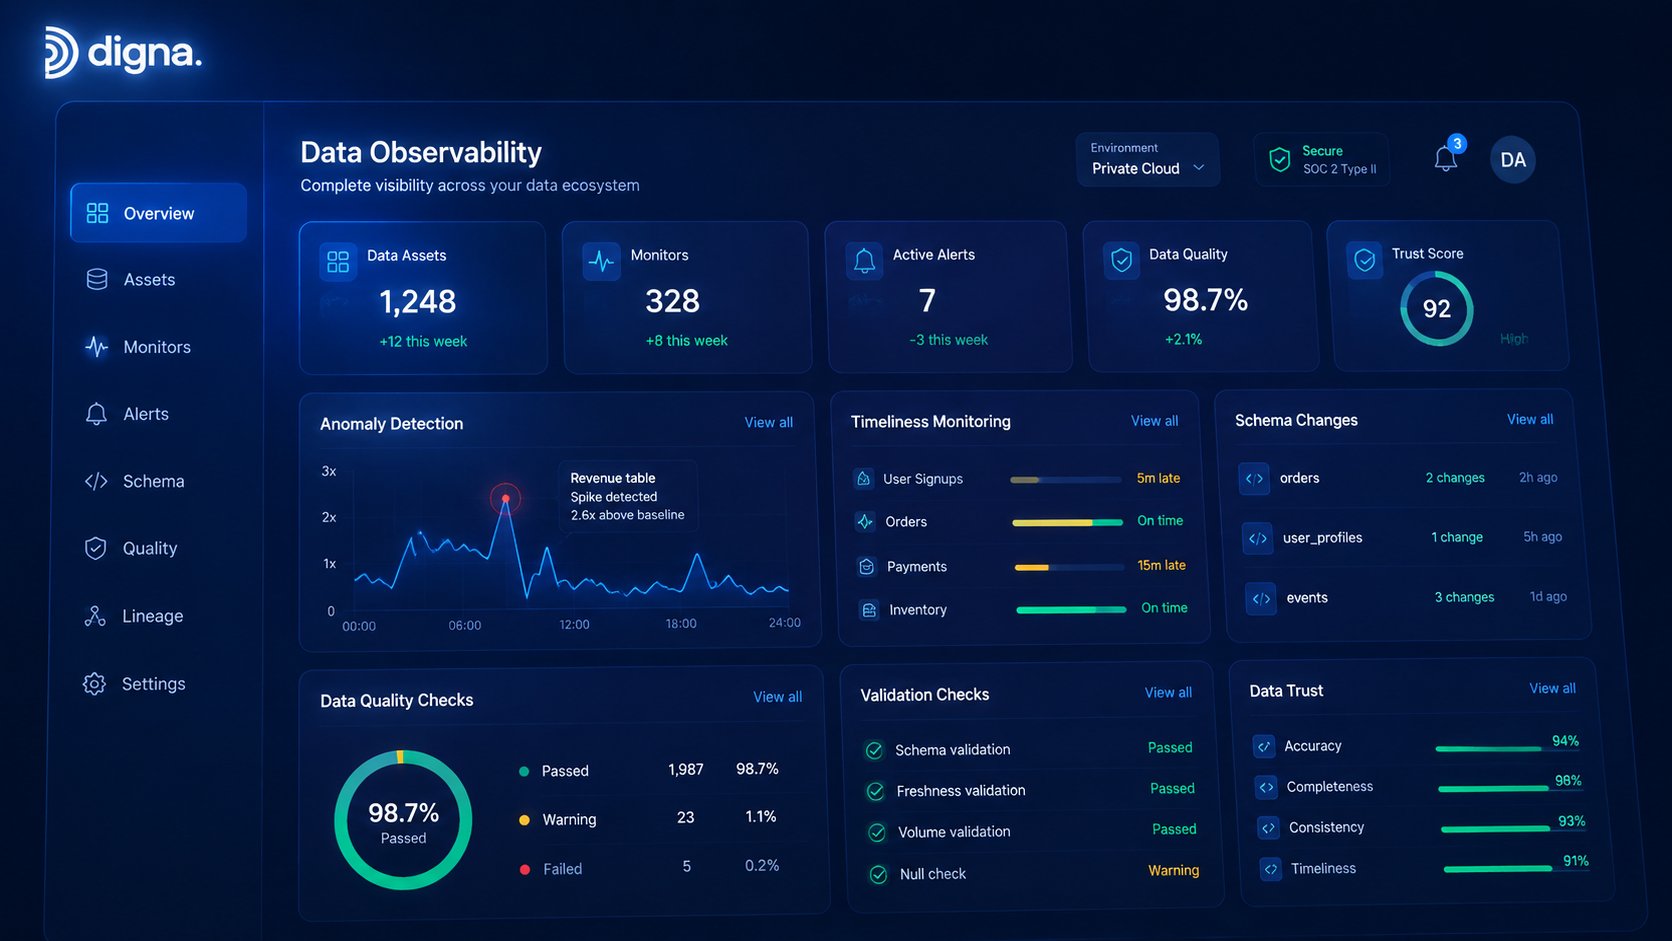Click the '5m late' User Signups status
This screenshot has width=1672, height=941.
(x=1158, y=478)
